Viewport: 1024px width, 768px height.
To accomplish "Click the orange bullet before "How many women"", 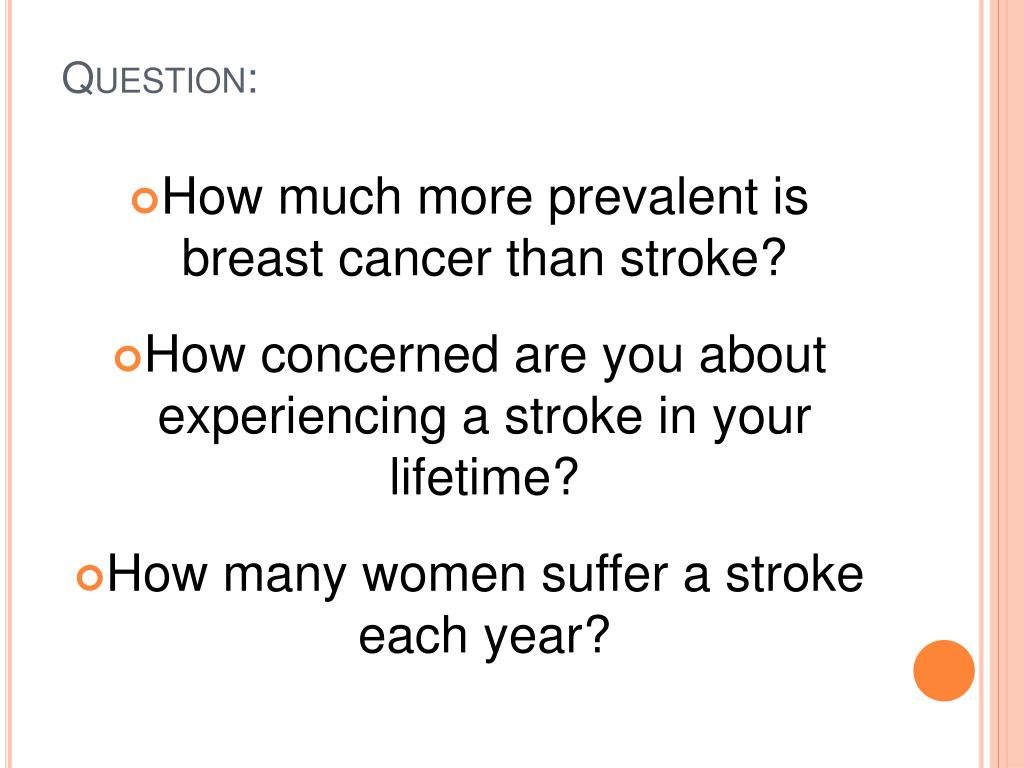I will 89,577.
